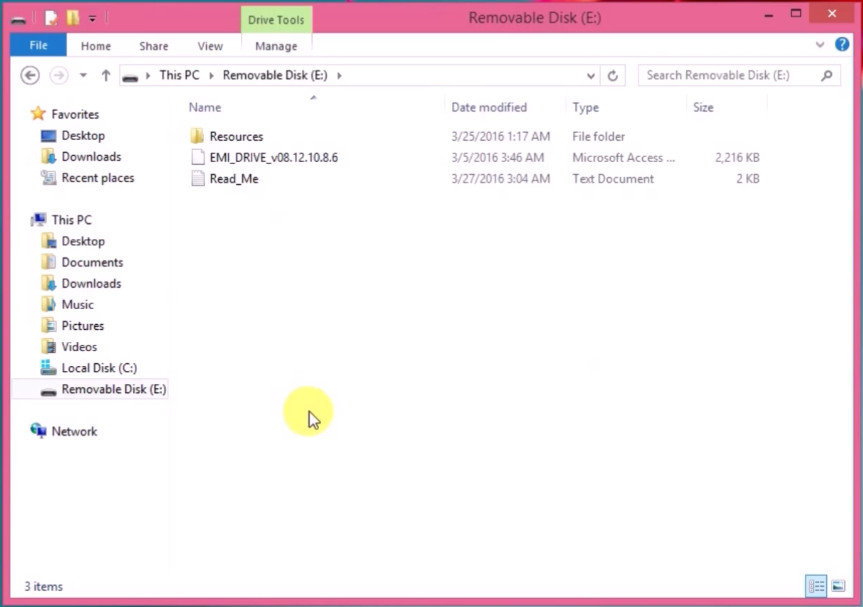Select the Resources folder icon
This screenshot has height=607, width=863.
[x=197, y=136]
